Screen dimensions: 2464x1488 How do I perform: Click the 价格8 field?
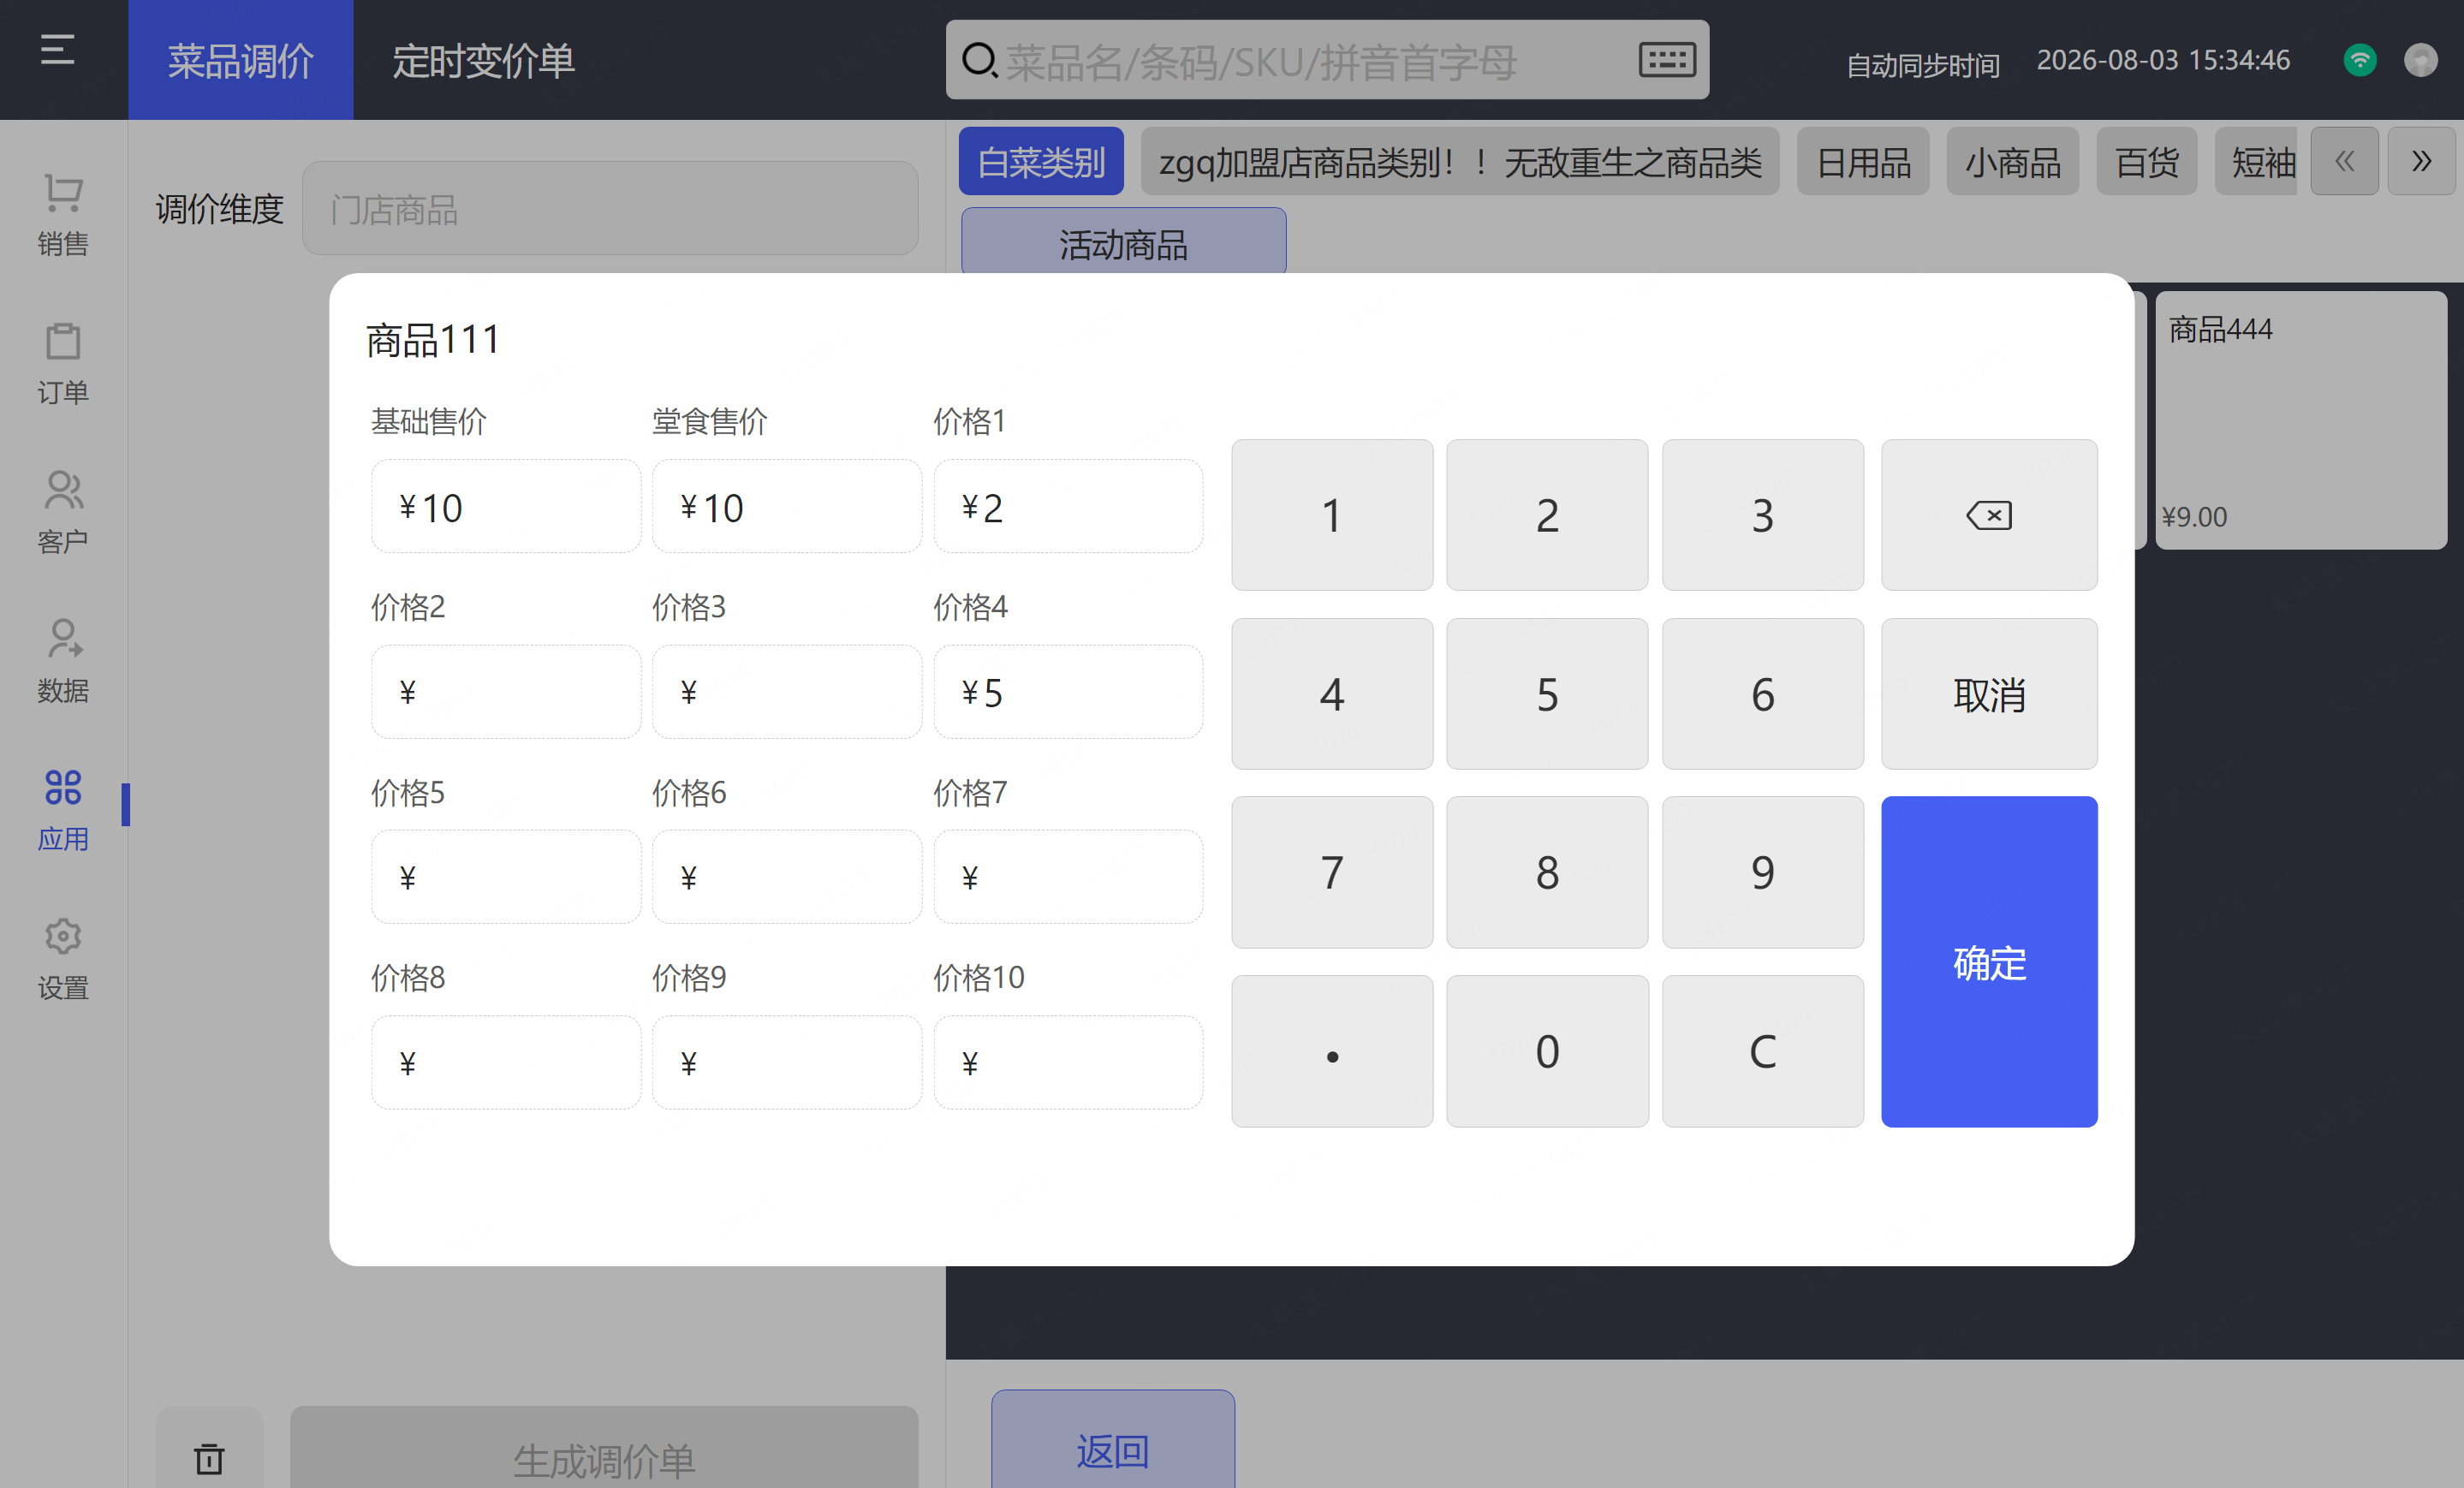506,1062
